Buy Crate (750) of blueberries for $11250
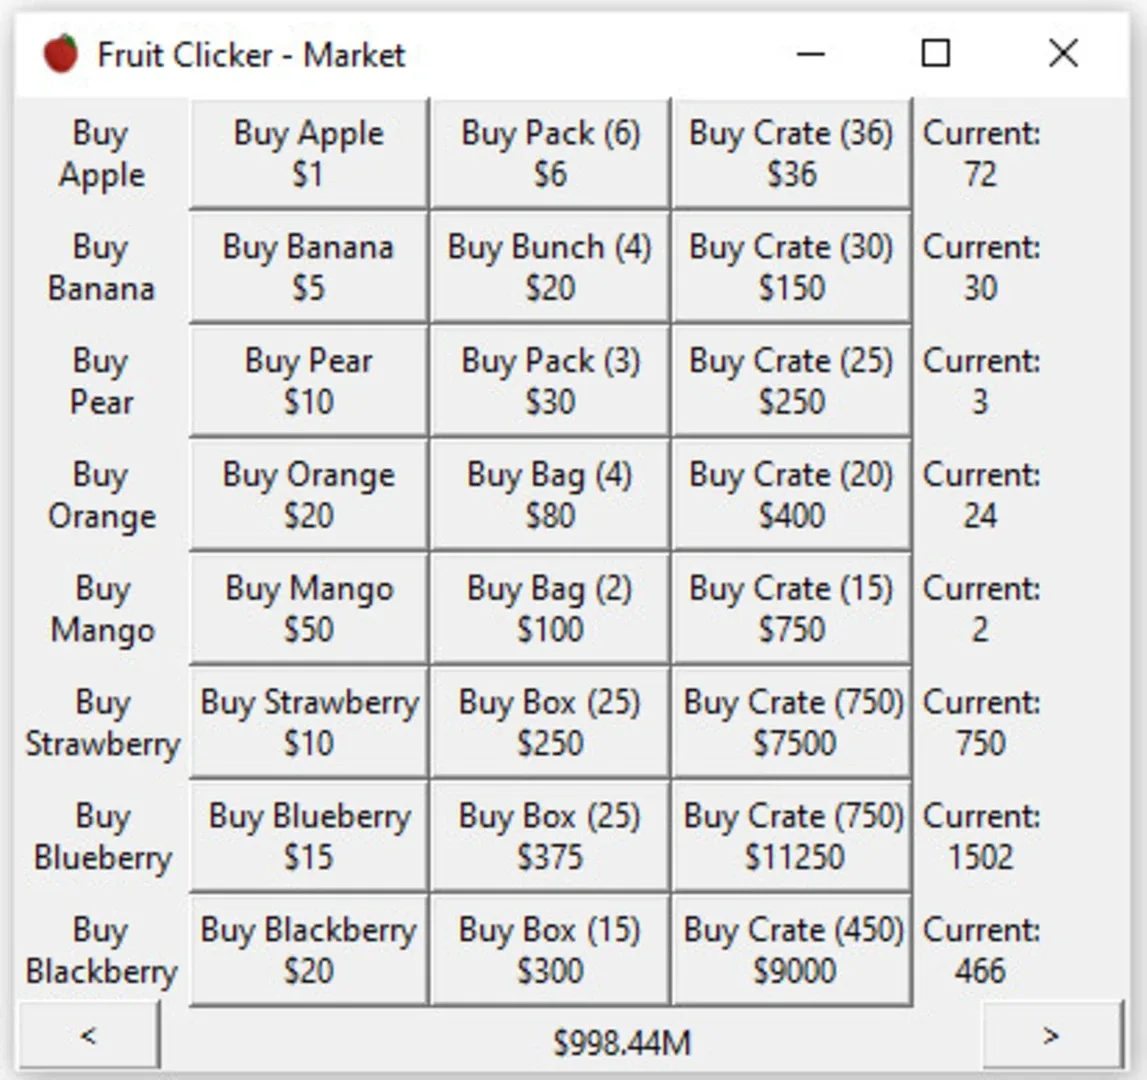Screen dimensions: 1147x1080 click(791, 836)
